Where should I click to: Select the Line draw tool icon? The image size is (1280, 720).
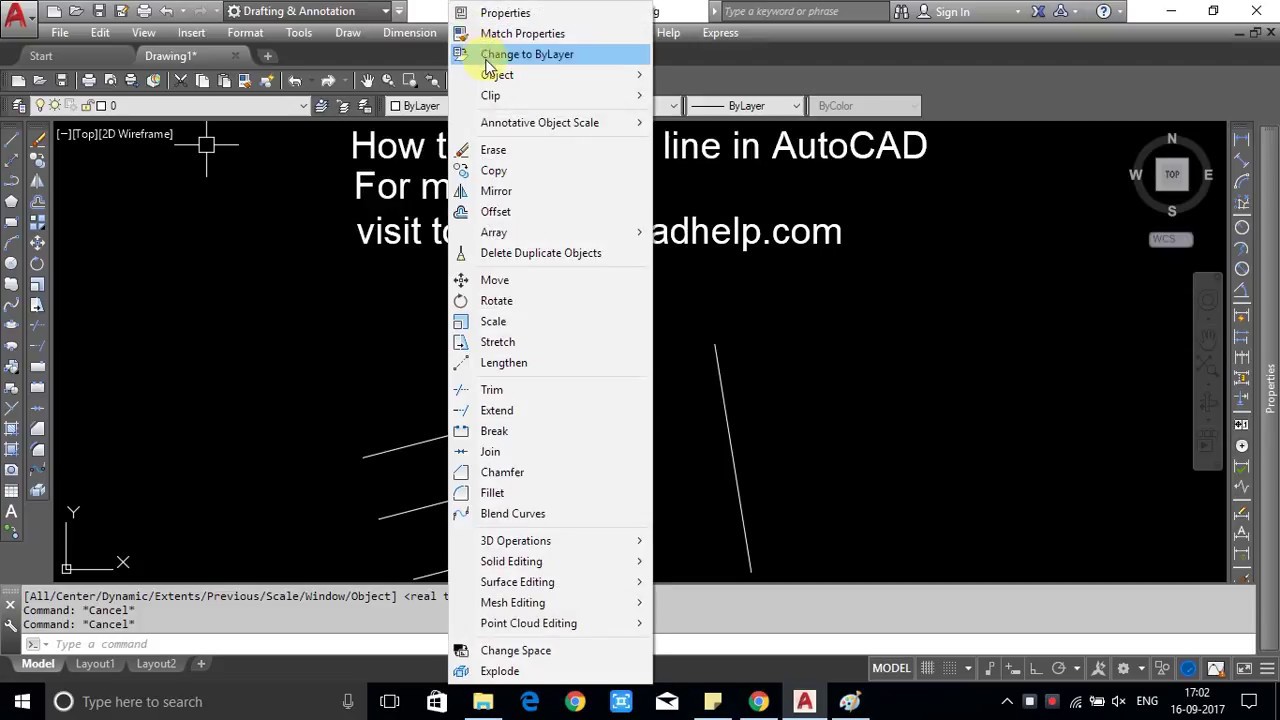pos(11,139)
